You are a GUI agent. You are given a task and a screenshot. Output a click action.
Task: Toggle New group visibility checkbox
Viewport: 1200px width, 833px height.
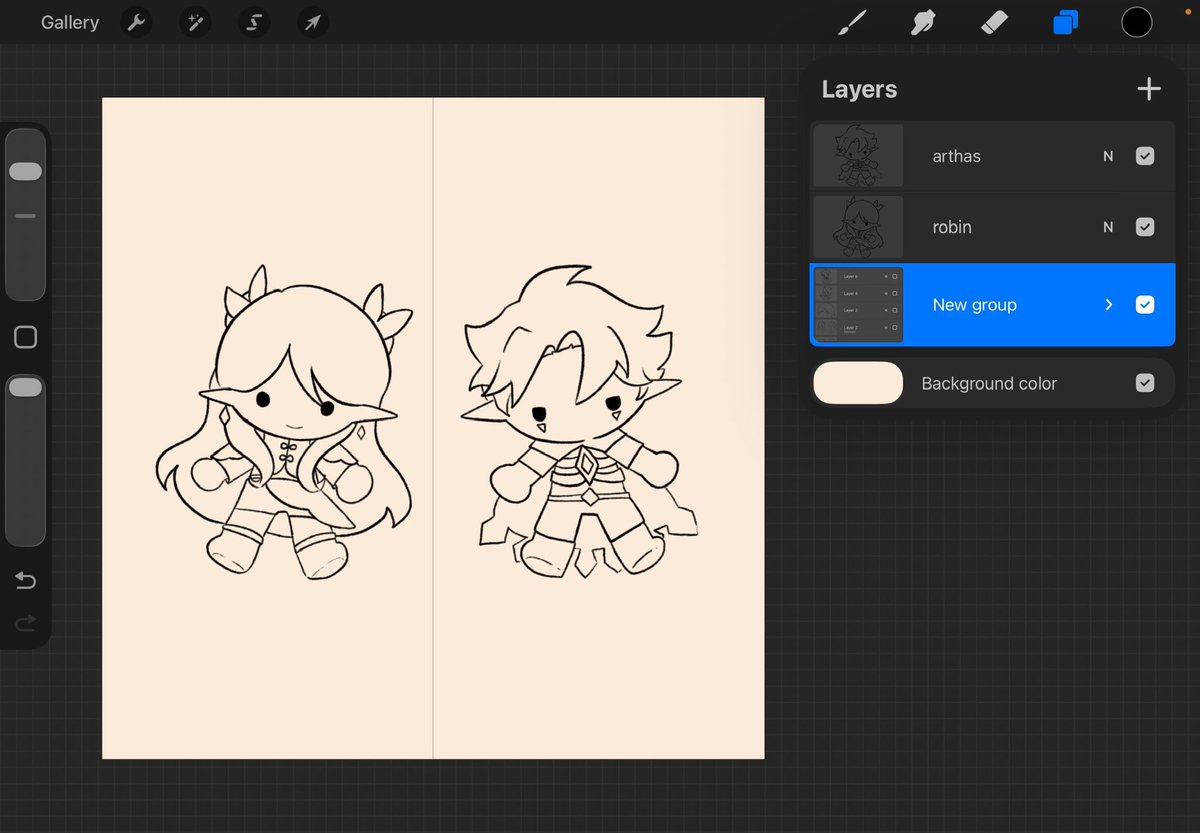pos(1146,305)
